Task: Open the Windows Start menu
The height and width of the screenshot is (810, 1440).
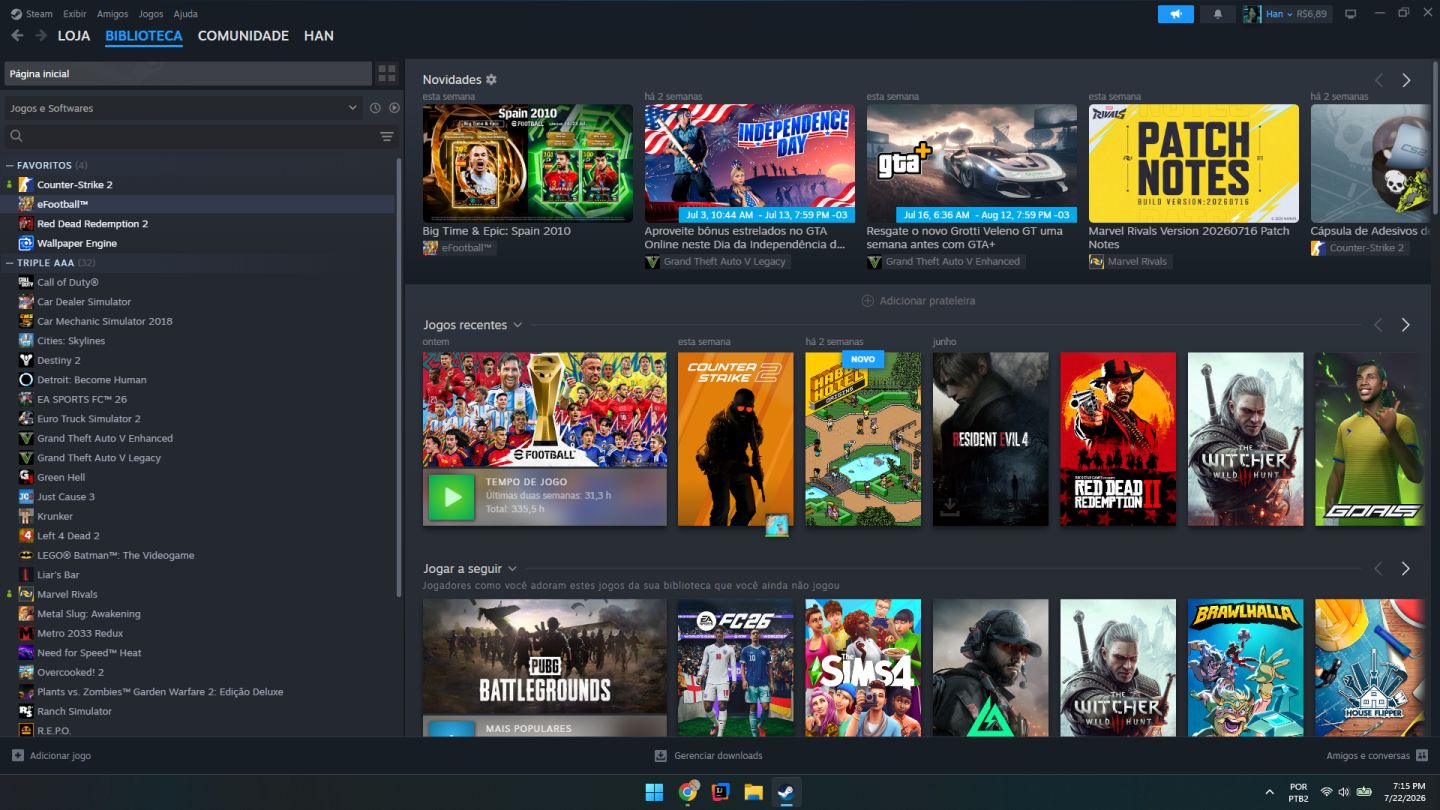Action: pyautogui.click(x=654, y=792)
